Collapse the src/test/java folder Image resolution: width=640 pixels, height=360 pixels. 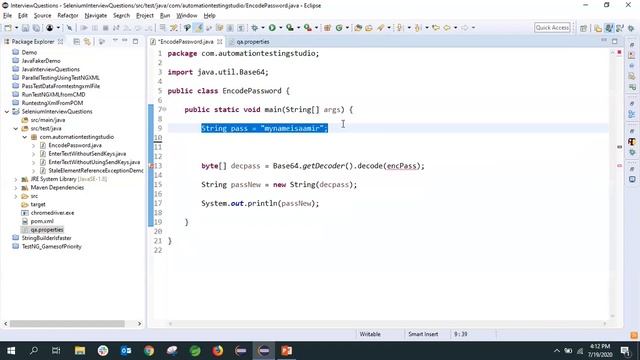pos(16,129)
